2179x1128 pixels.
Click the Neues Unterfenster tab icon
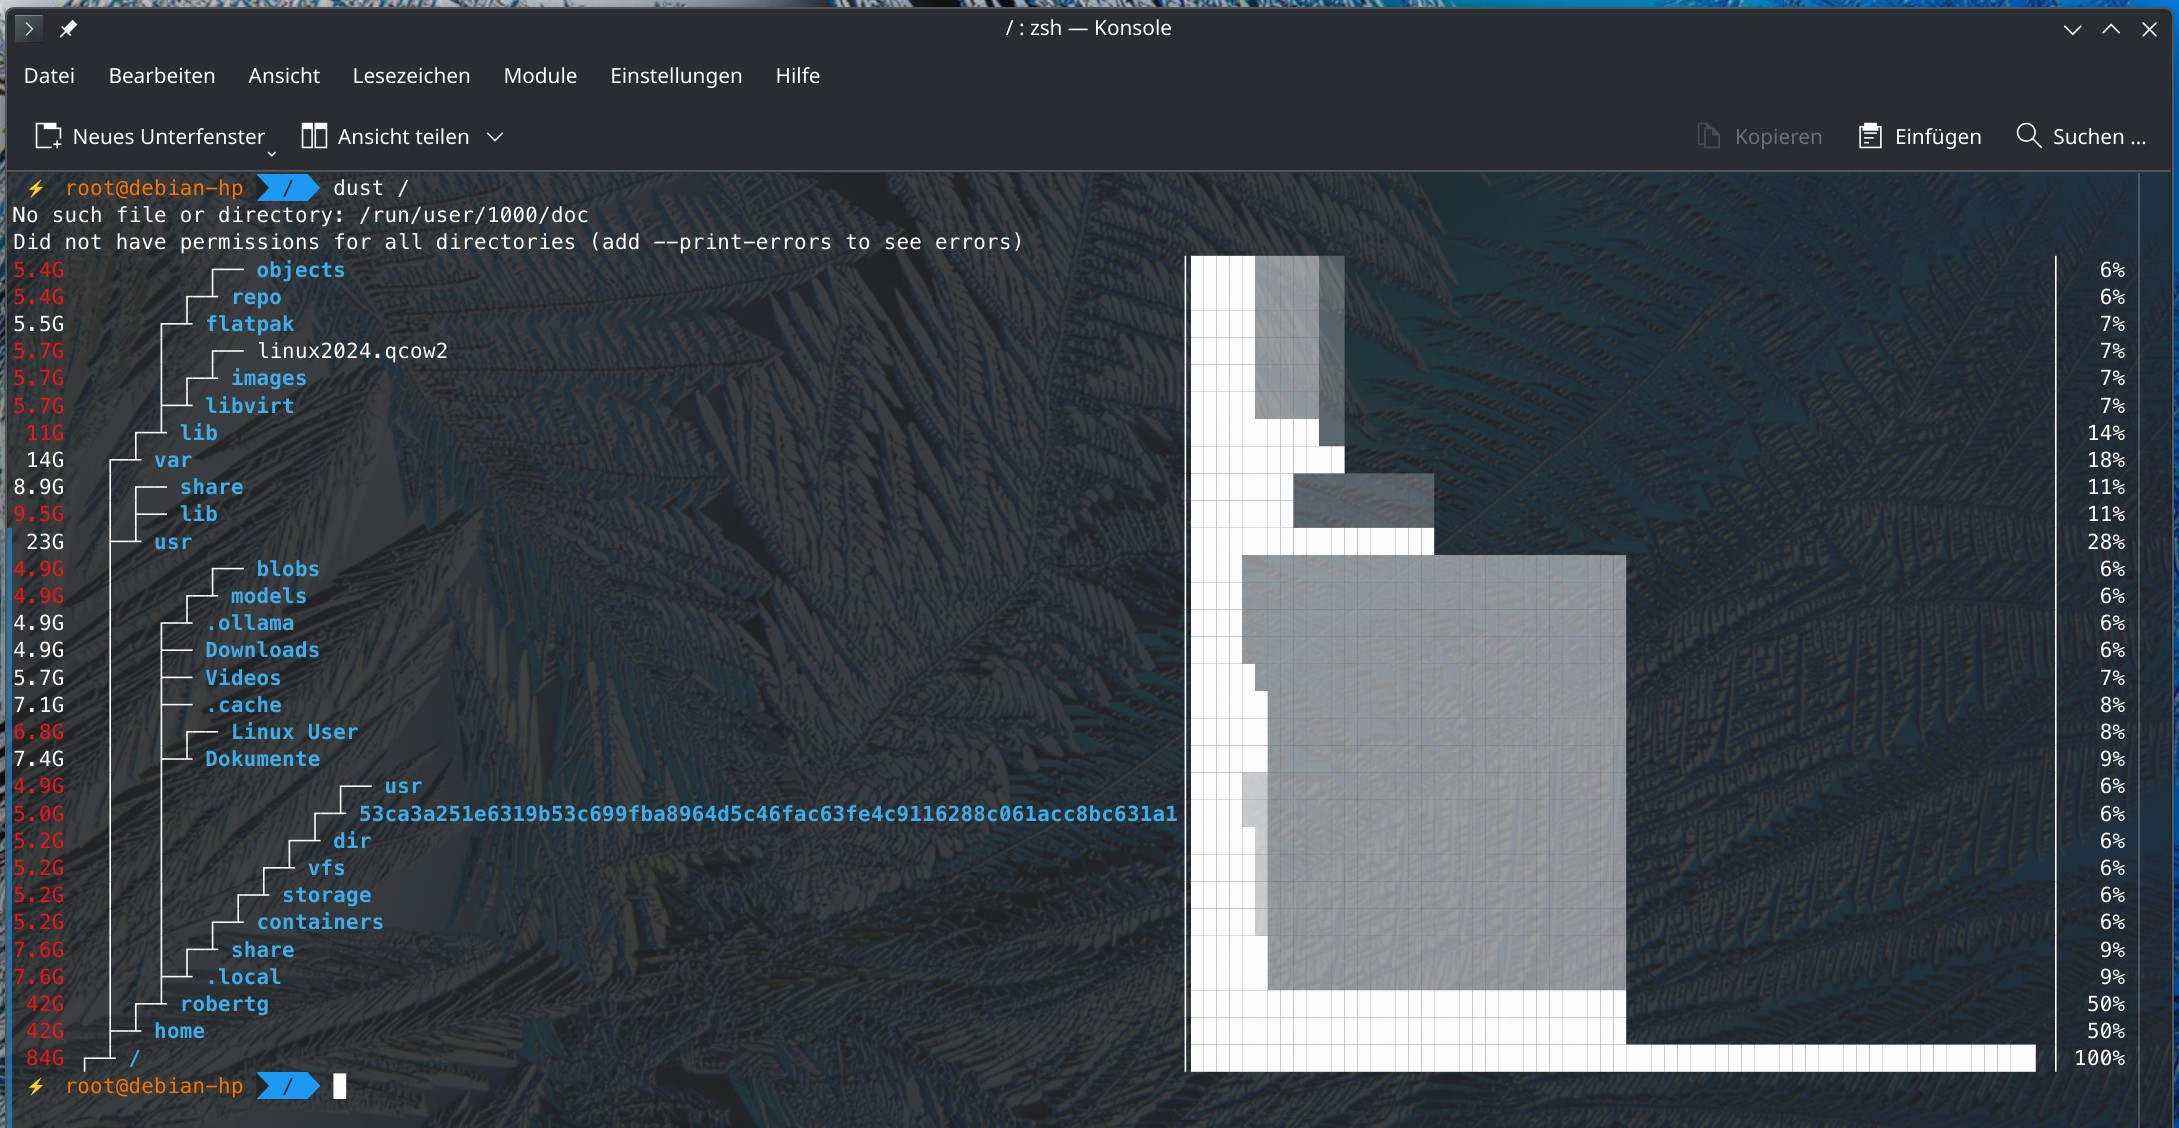tap(48, 136)
